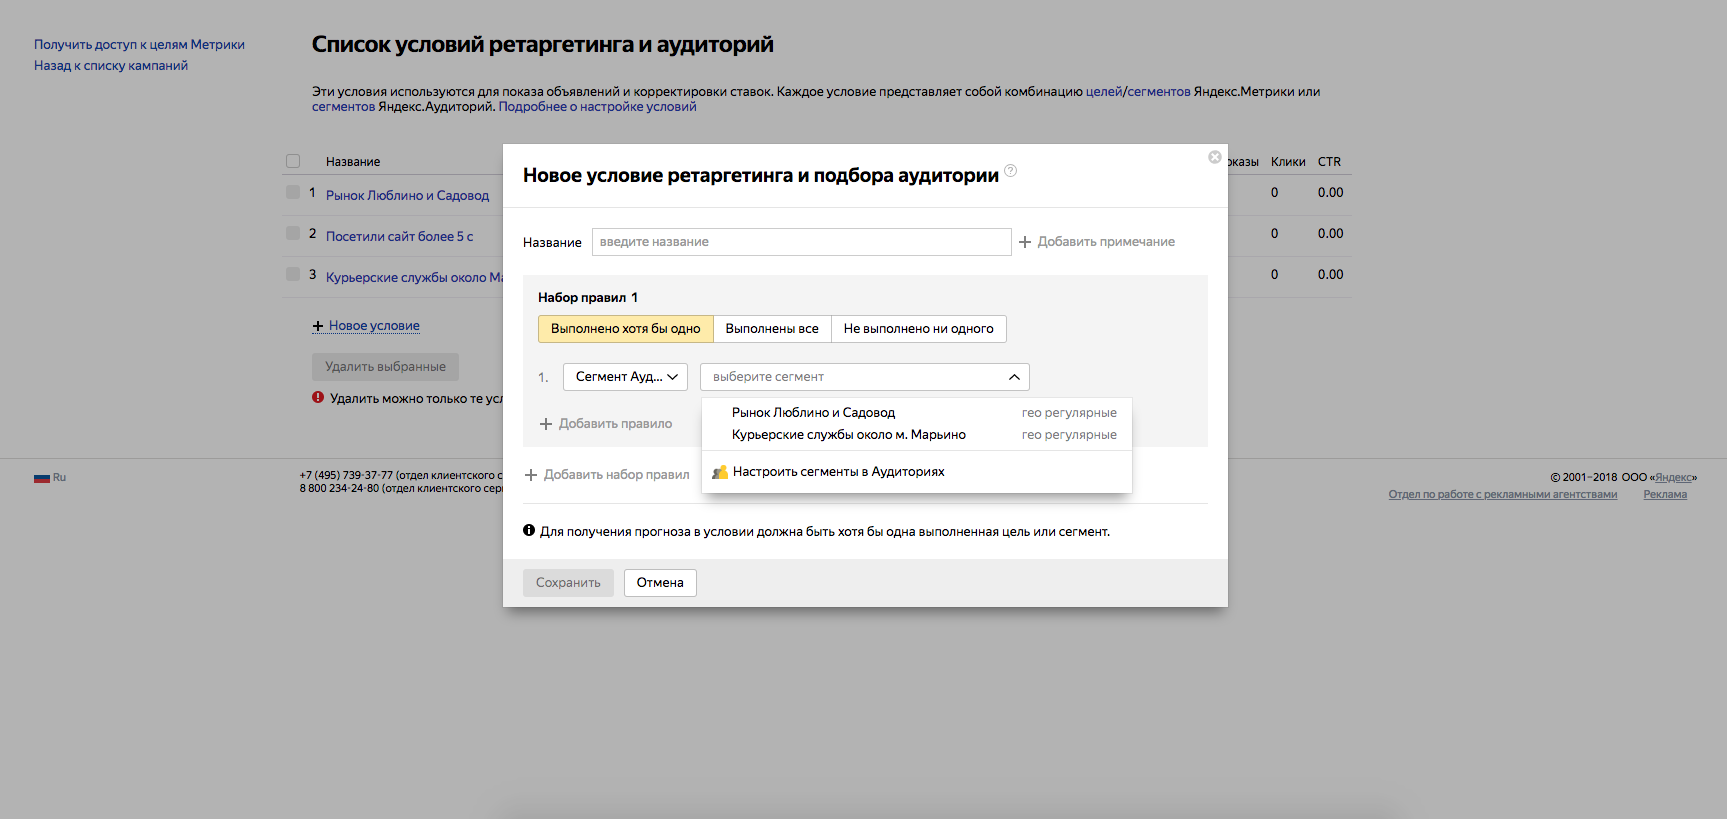Screen dimensions: 1727x819
Task: Close the new retargeting condition dialog
Action: pos(1214,157)
